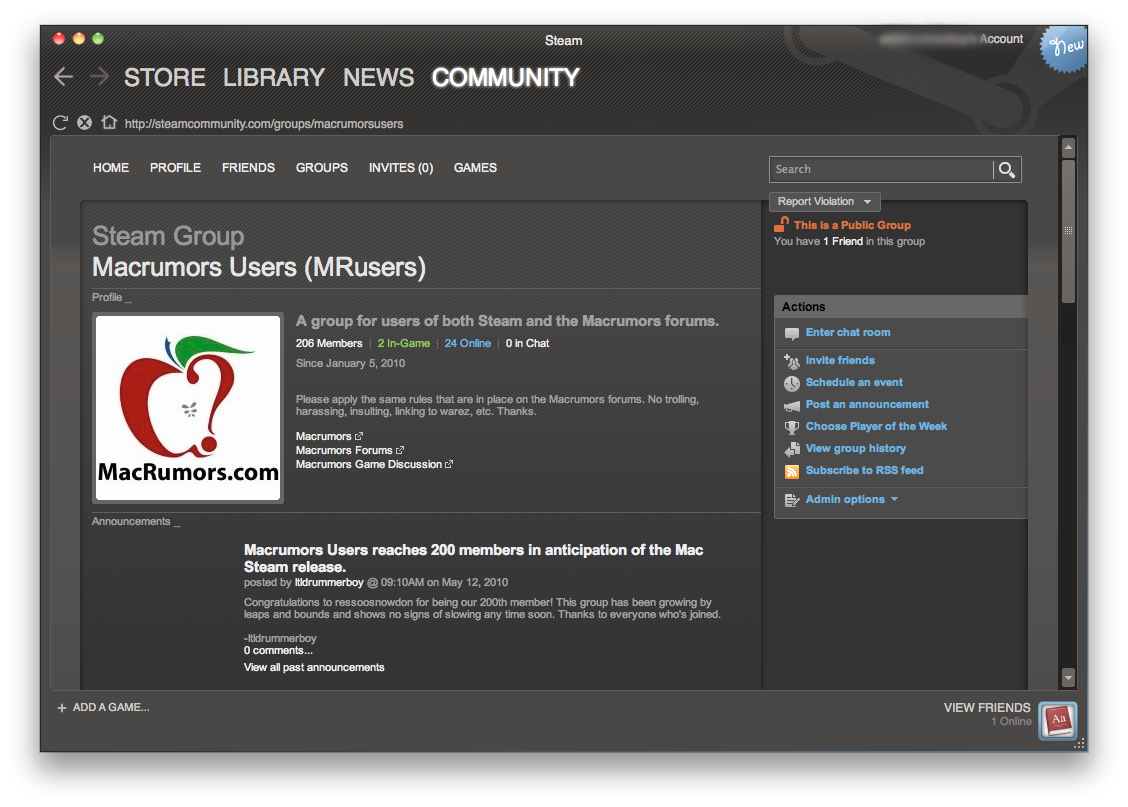Click the clock icon for Schedule an event
This screenshot has height=807, width=1128.
[791, 383]
